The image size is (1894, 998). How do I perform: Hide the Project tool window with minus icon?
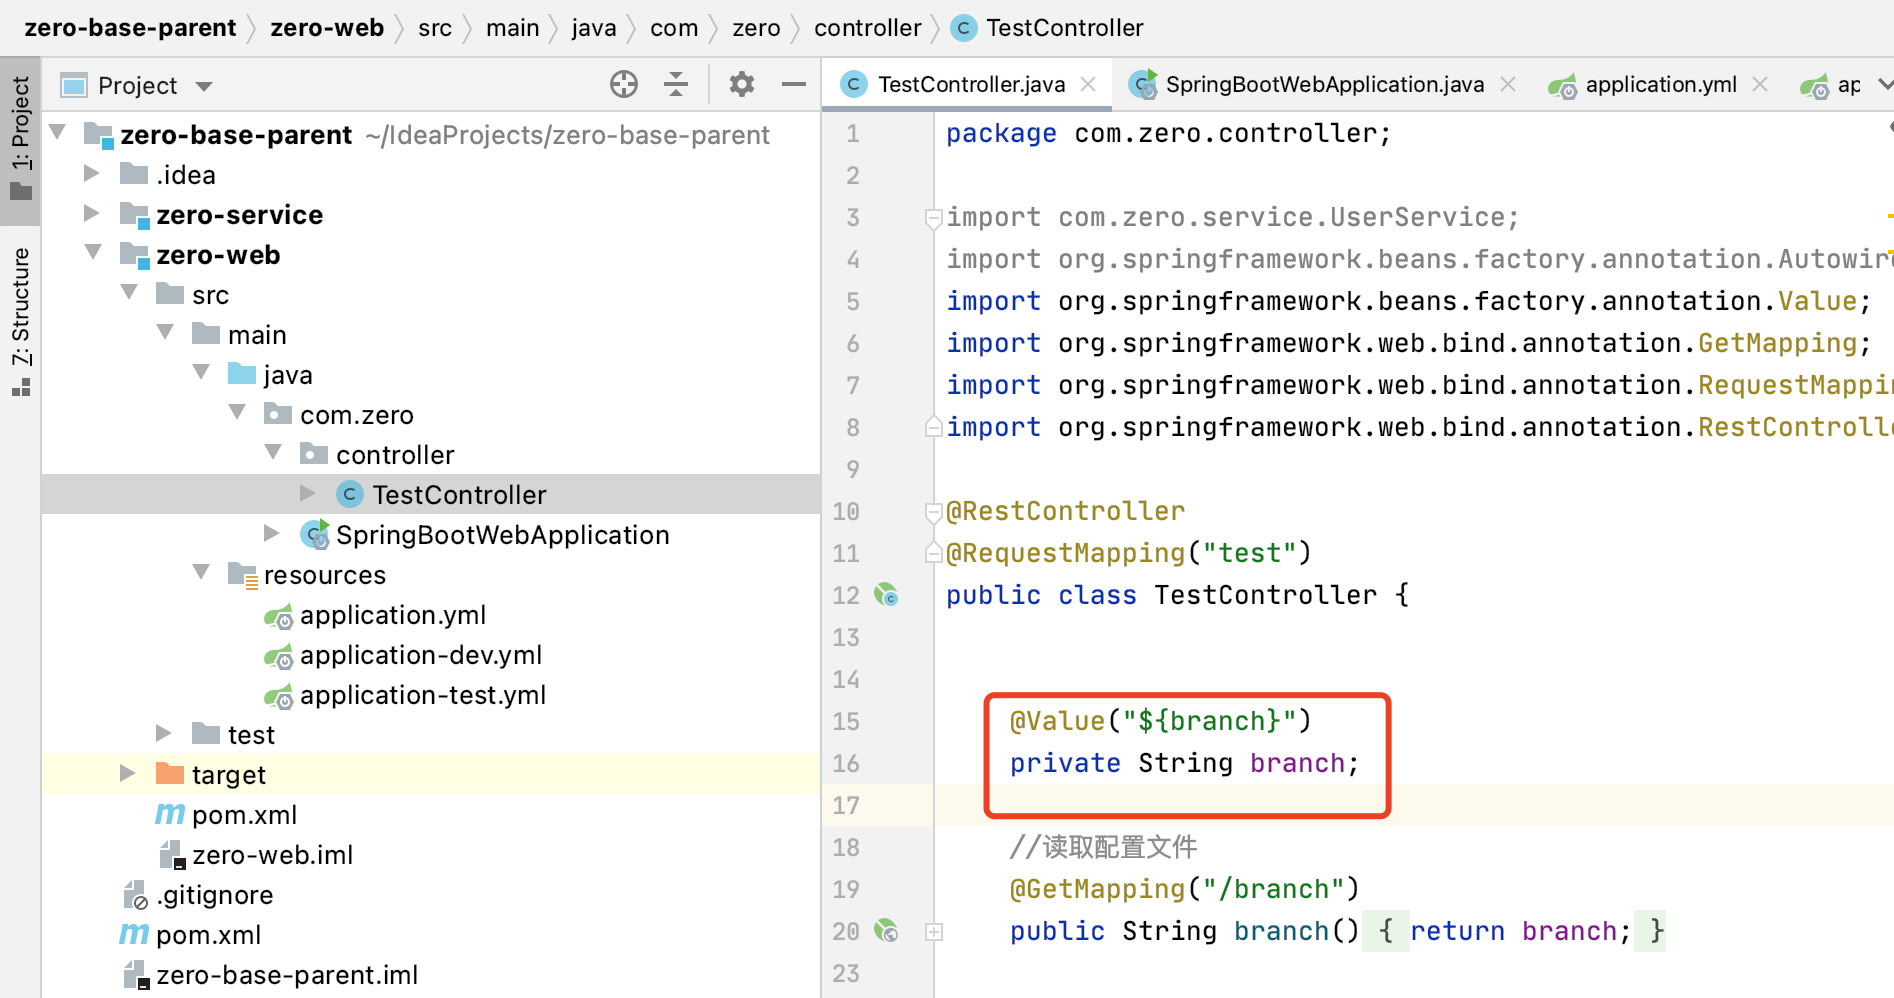pos(794,85)
